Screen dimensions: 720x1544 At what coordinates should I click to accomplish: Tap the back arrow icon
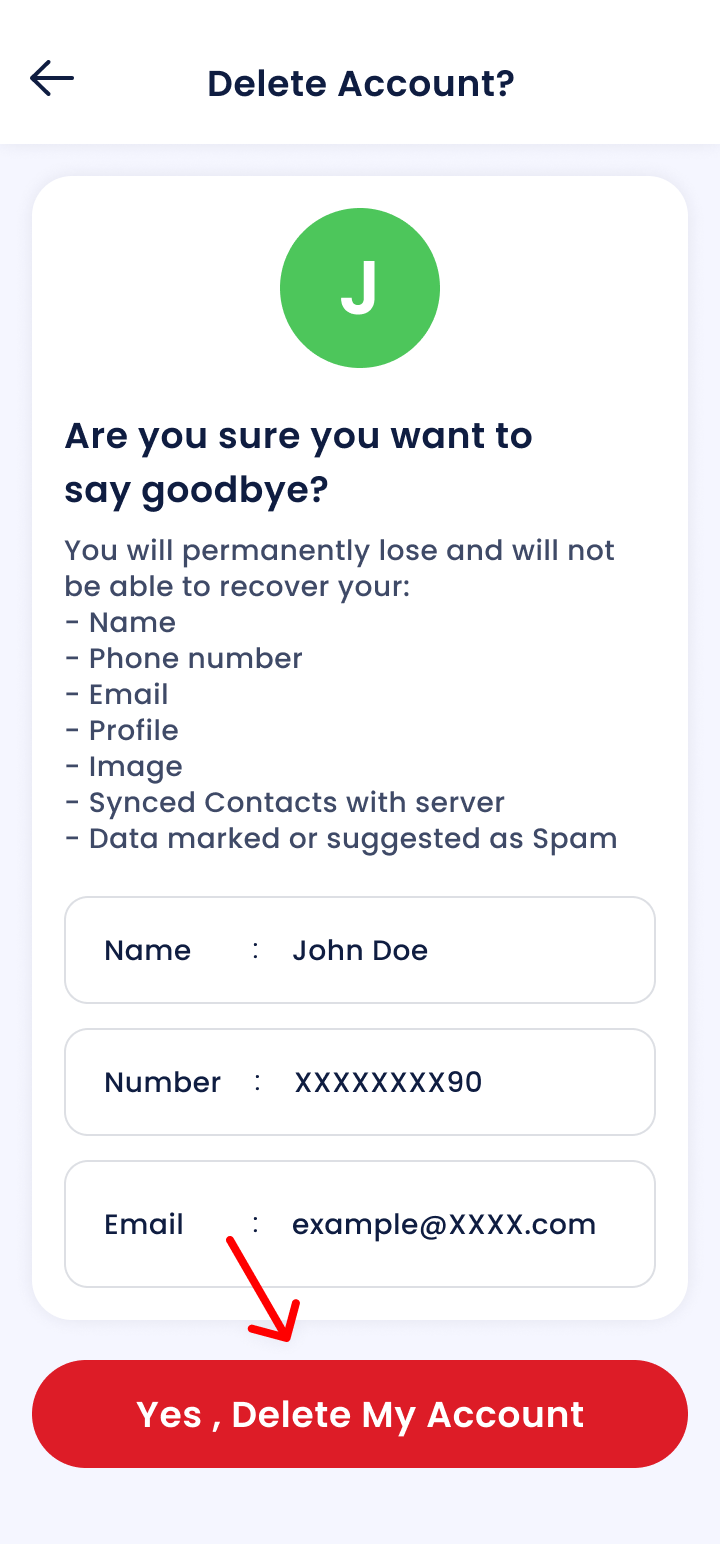point(52,78)
